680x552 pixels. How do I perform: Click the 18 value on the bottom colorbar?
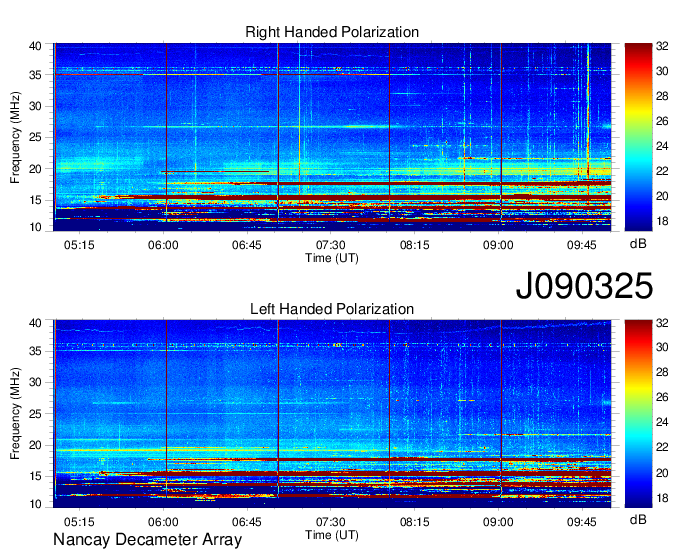coord(662,498)
